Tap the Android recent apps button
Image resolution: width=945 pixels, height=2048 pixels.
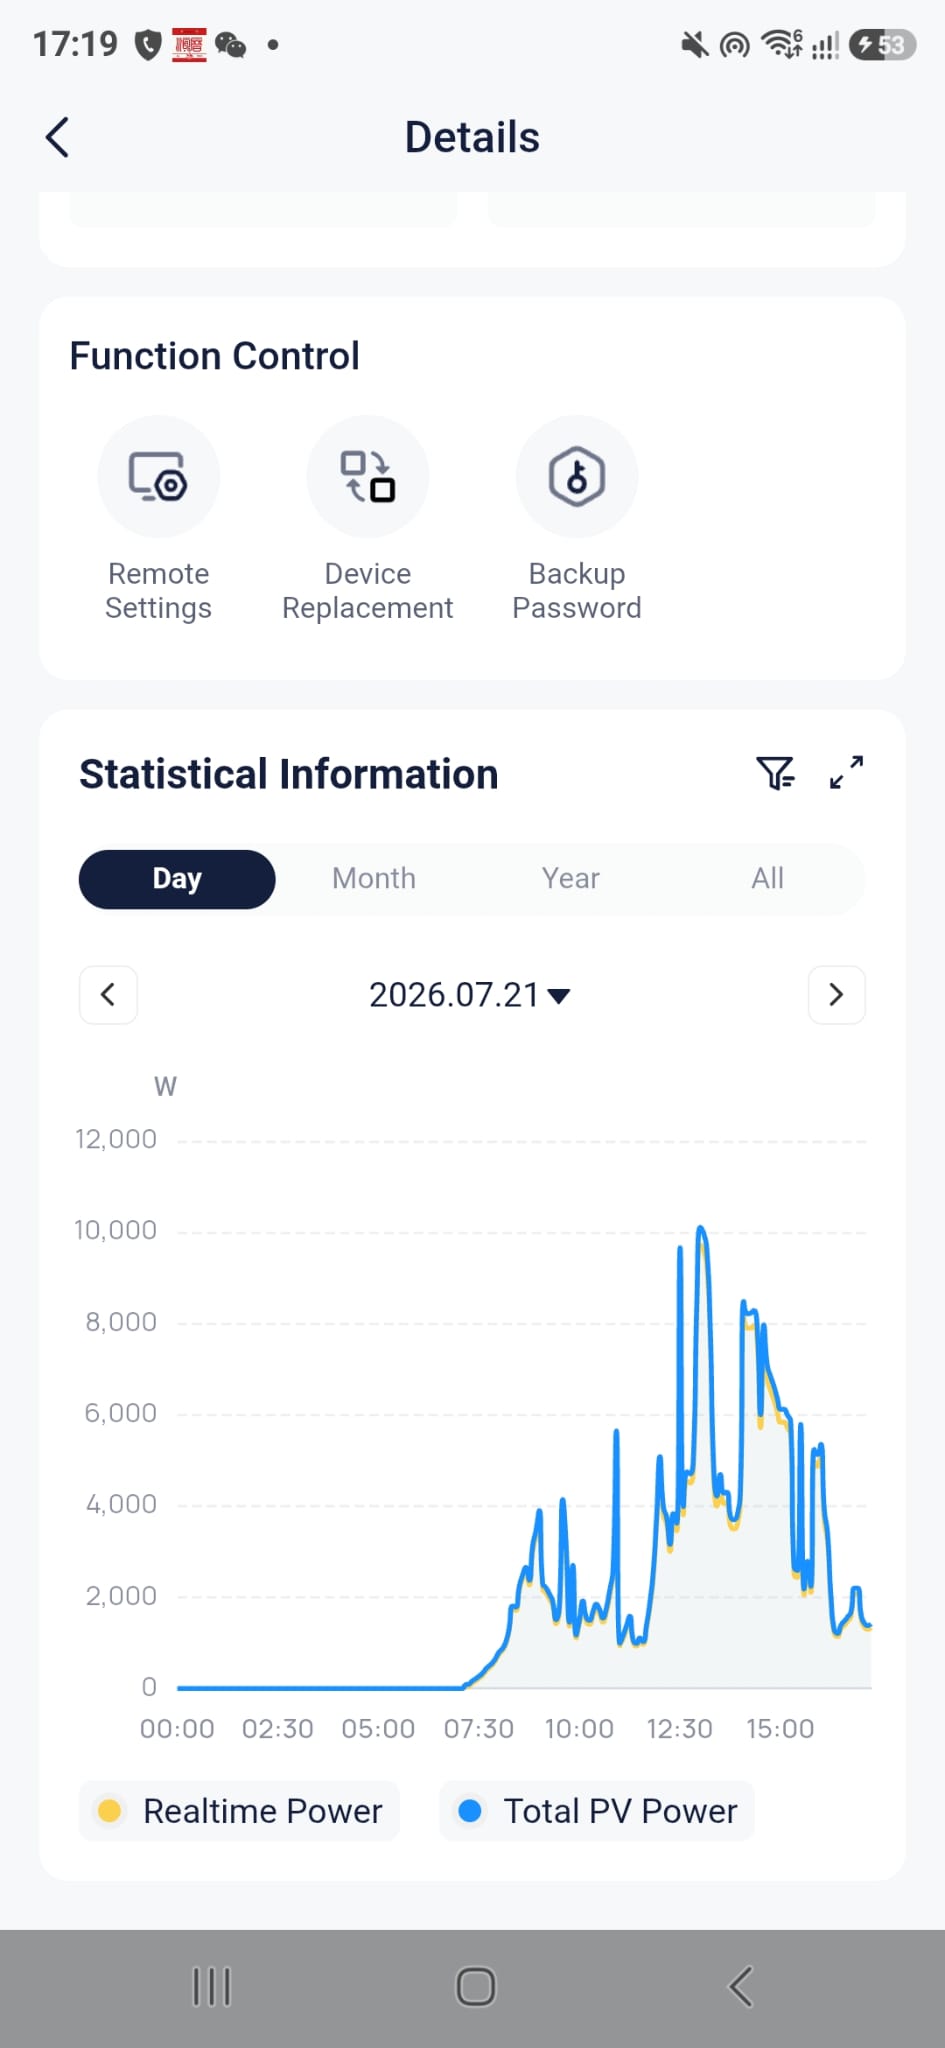[211, 1987]
